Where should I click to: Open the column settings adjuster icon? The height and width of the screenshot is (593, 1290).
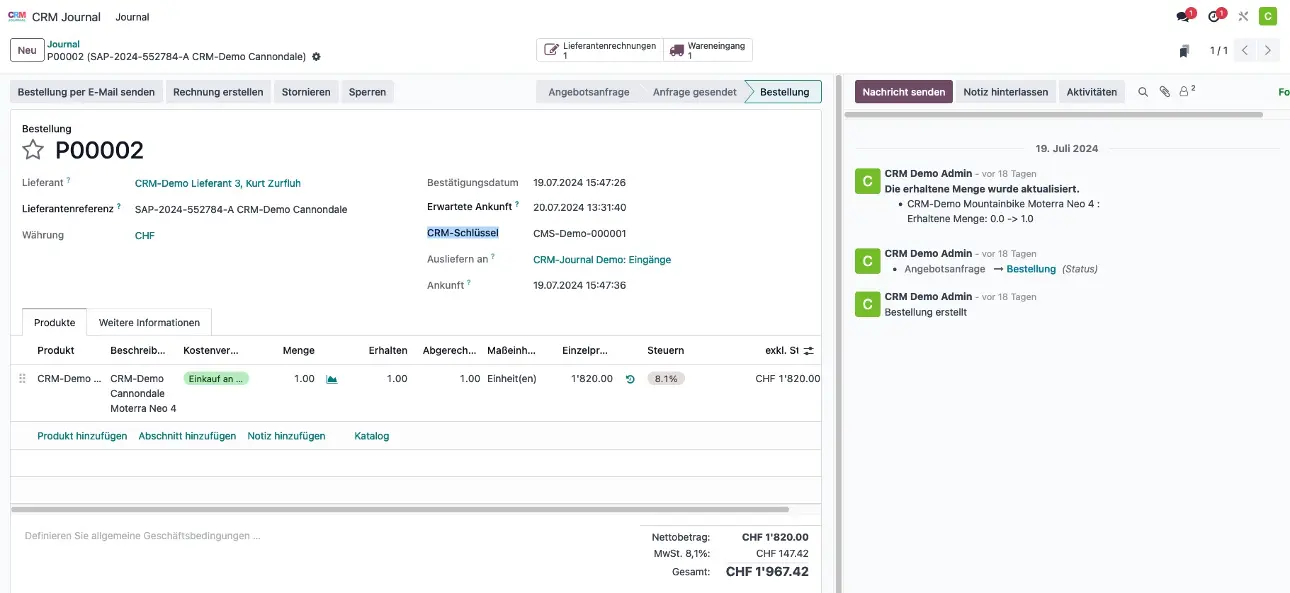point(809,351)
